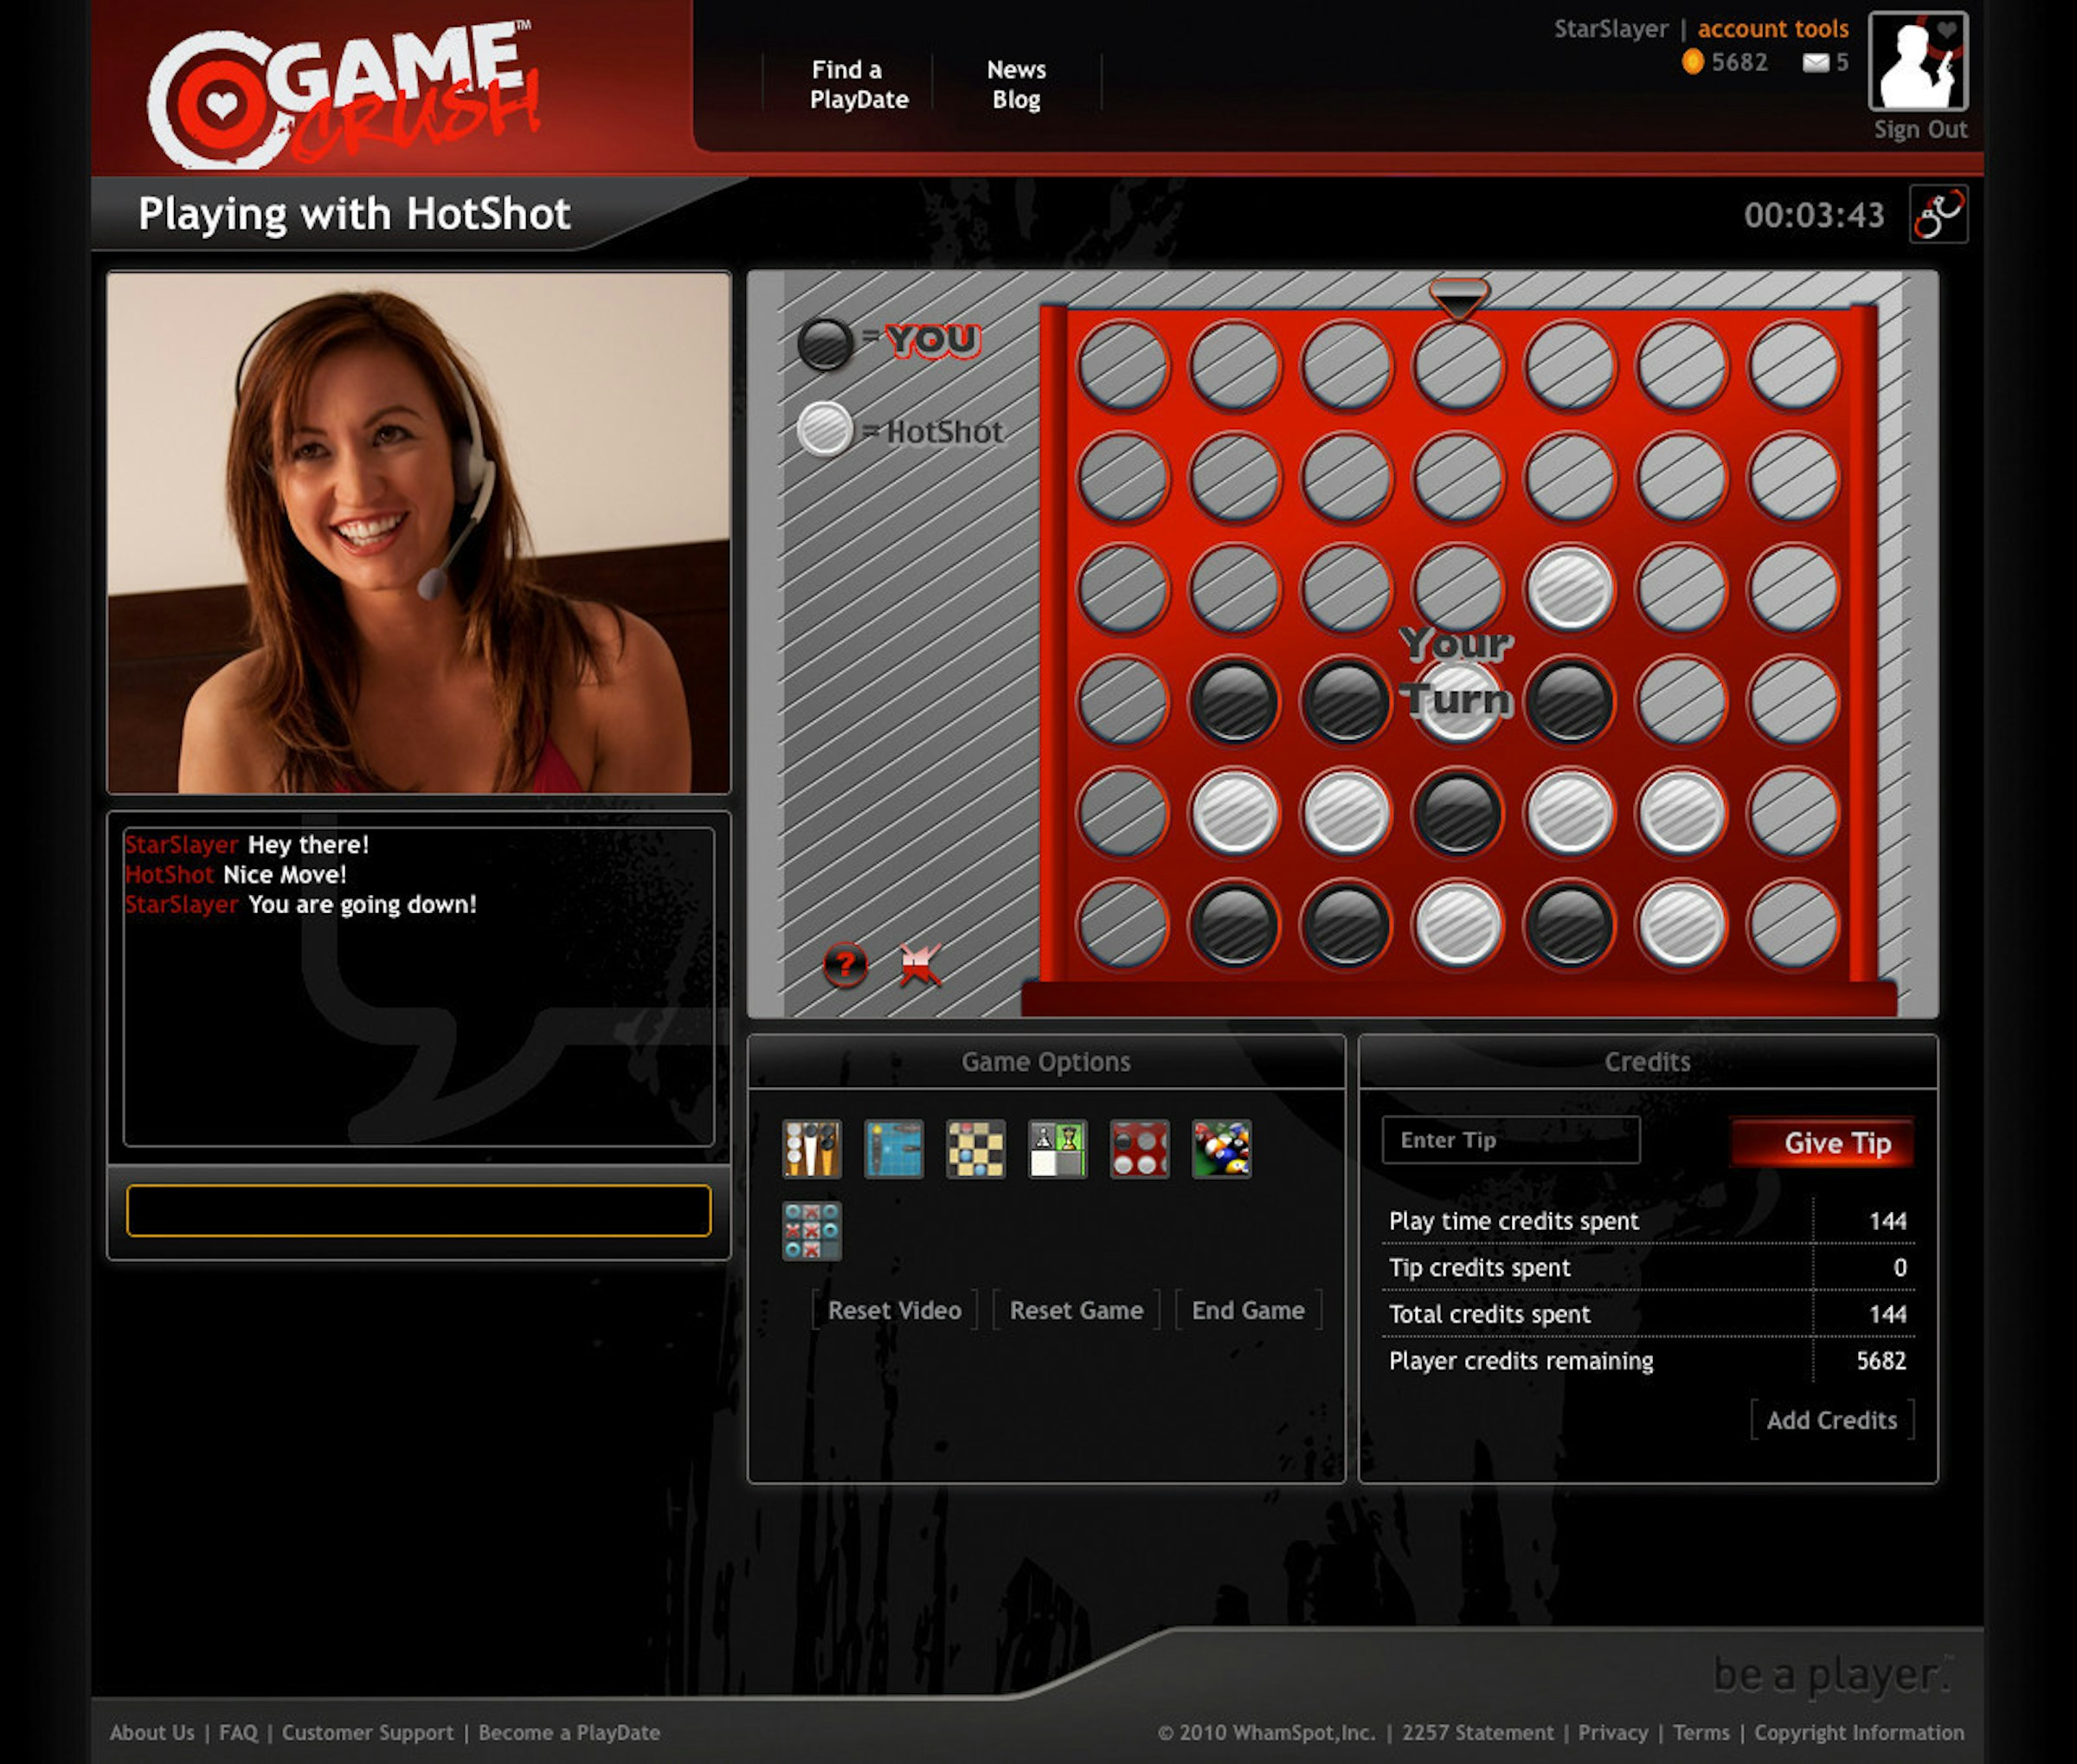This screenshot has width=2077, height=1764.
Task: Switch to the Checkers game icon
Action: click(x=975, y=1148)
